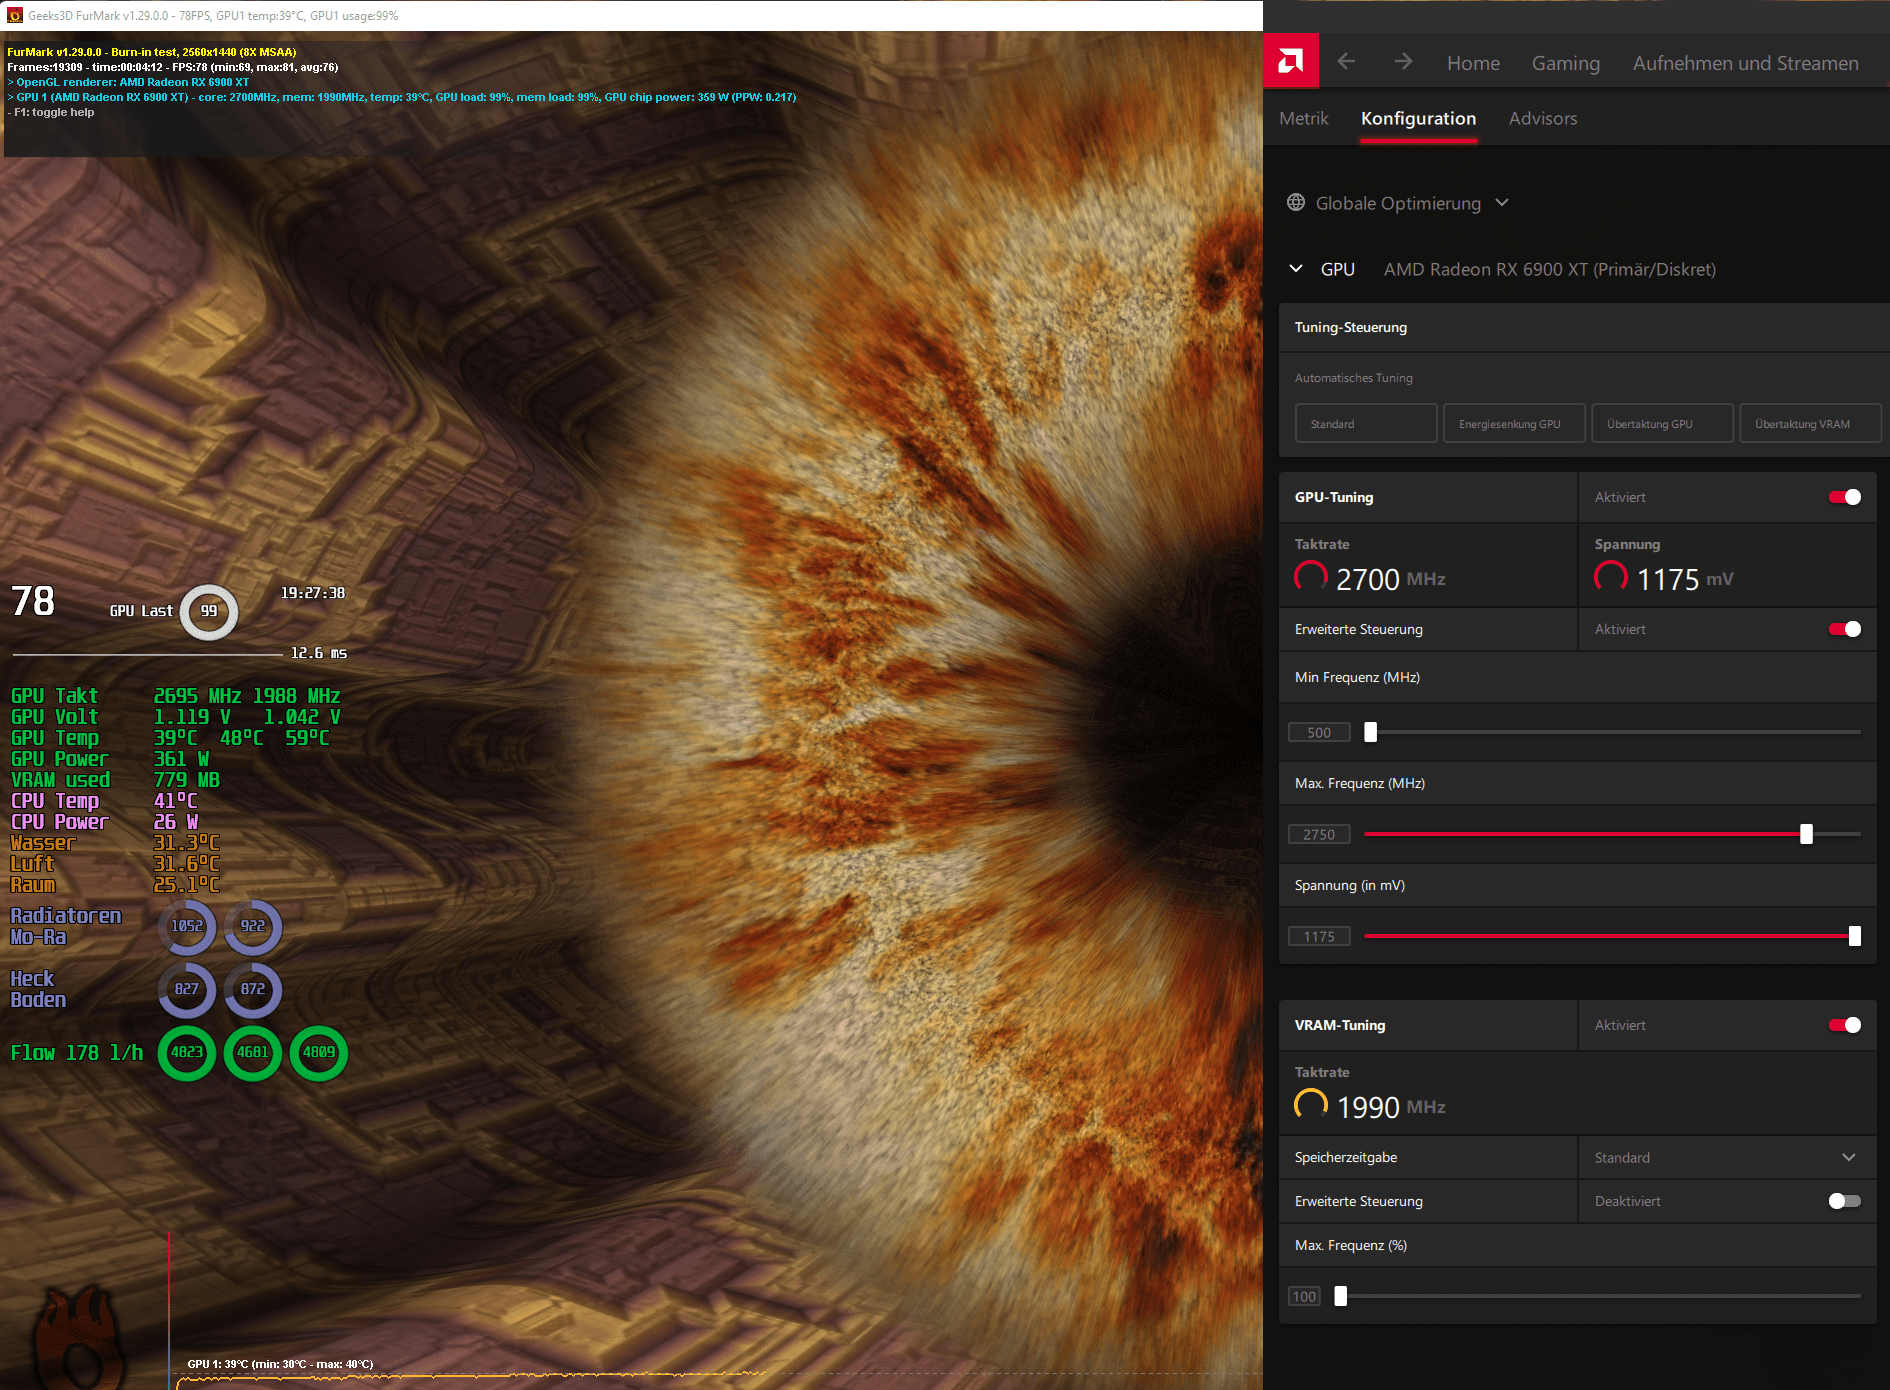Screen dimensions: 1890x1390
Task: Click the FurMark window title icon
Action: coord(14,15)
